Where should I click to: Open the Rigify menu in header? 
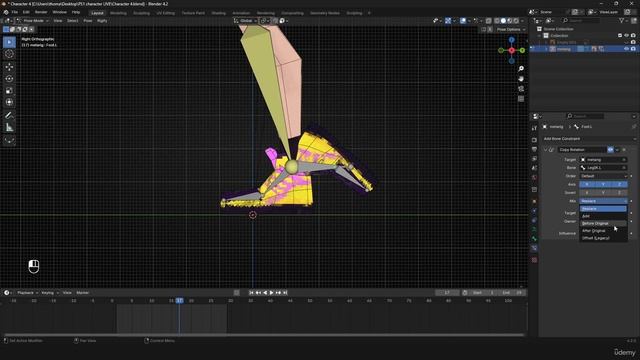(x=102, y=20)
